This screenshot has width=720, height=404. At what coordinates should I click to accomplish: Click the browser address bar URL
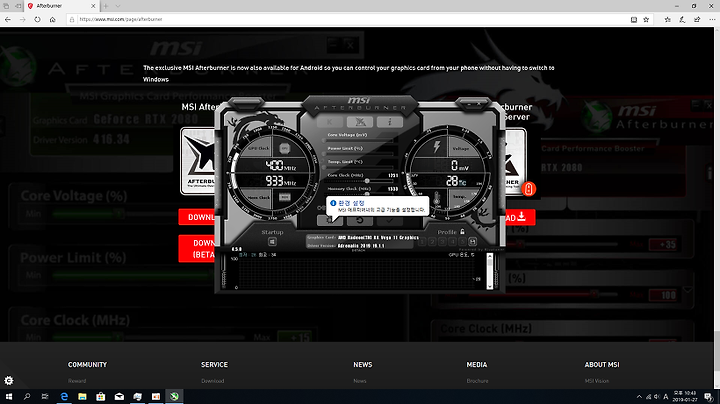(x=121, y=19)
